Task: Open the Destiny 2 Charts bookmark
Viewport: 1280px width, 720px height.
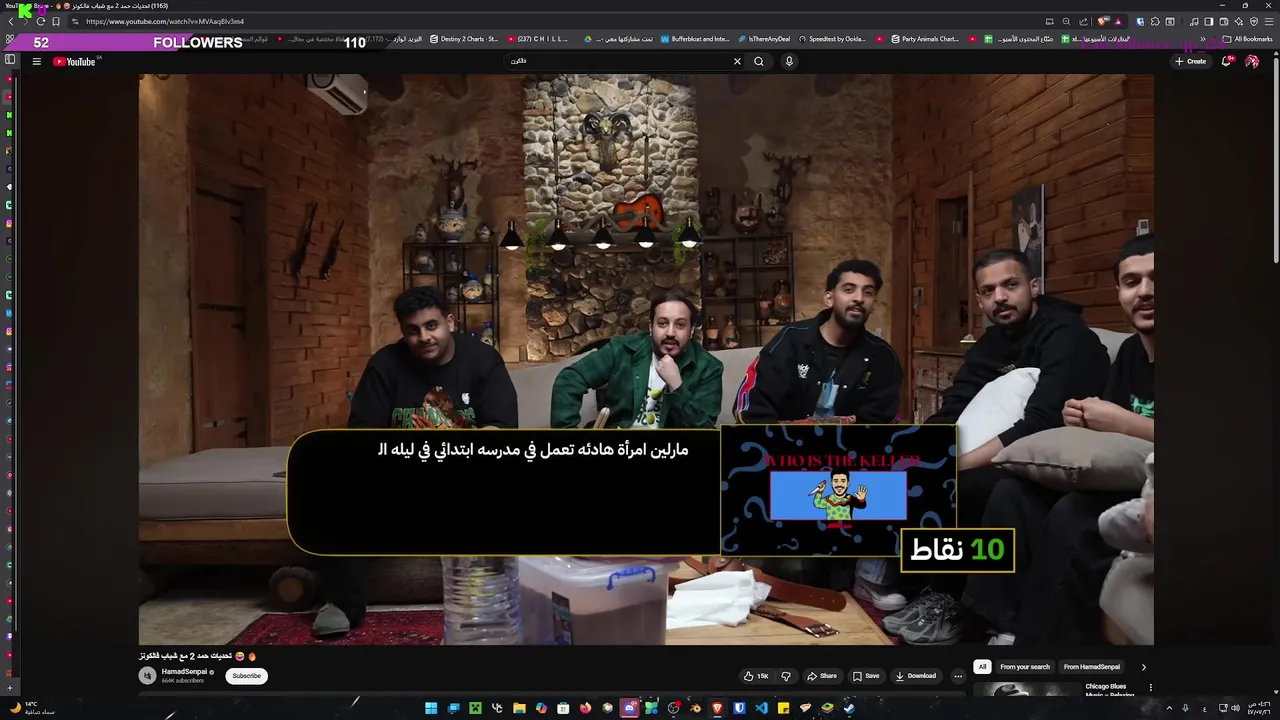Action: pos(464,39)
